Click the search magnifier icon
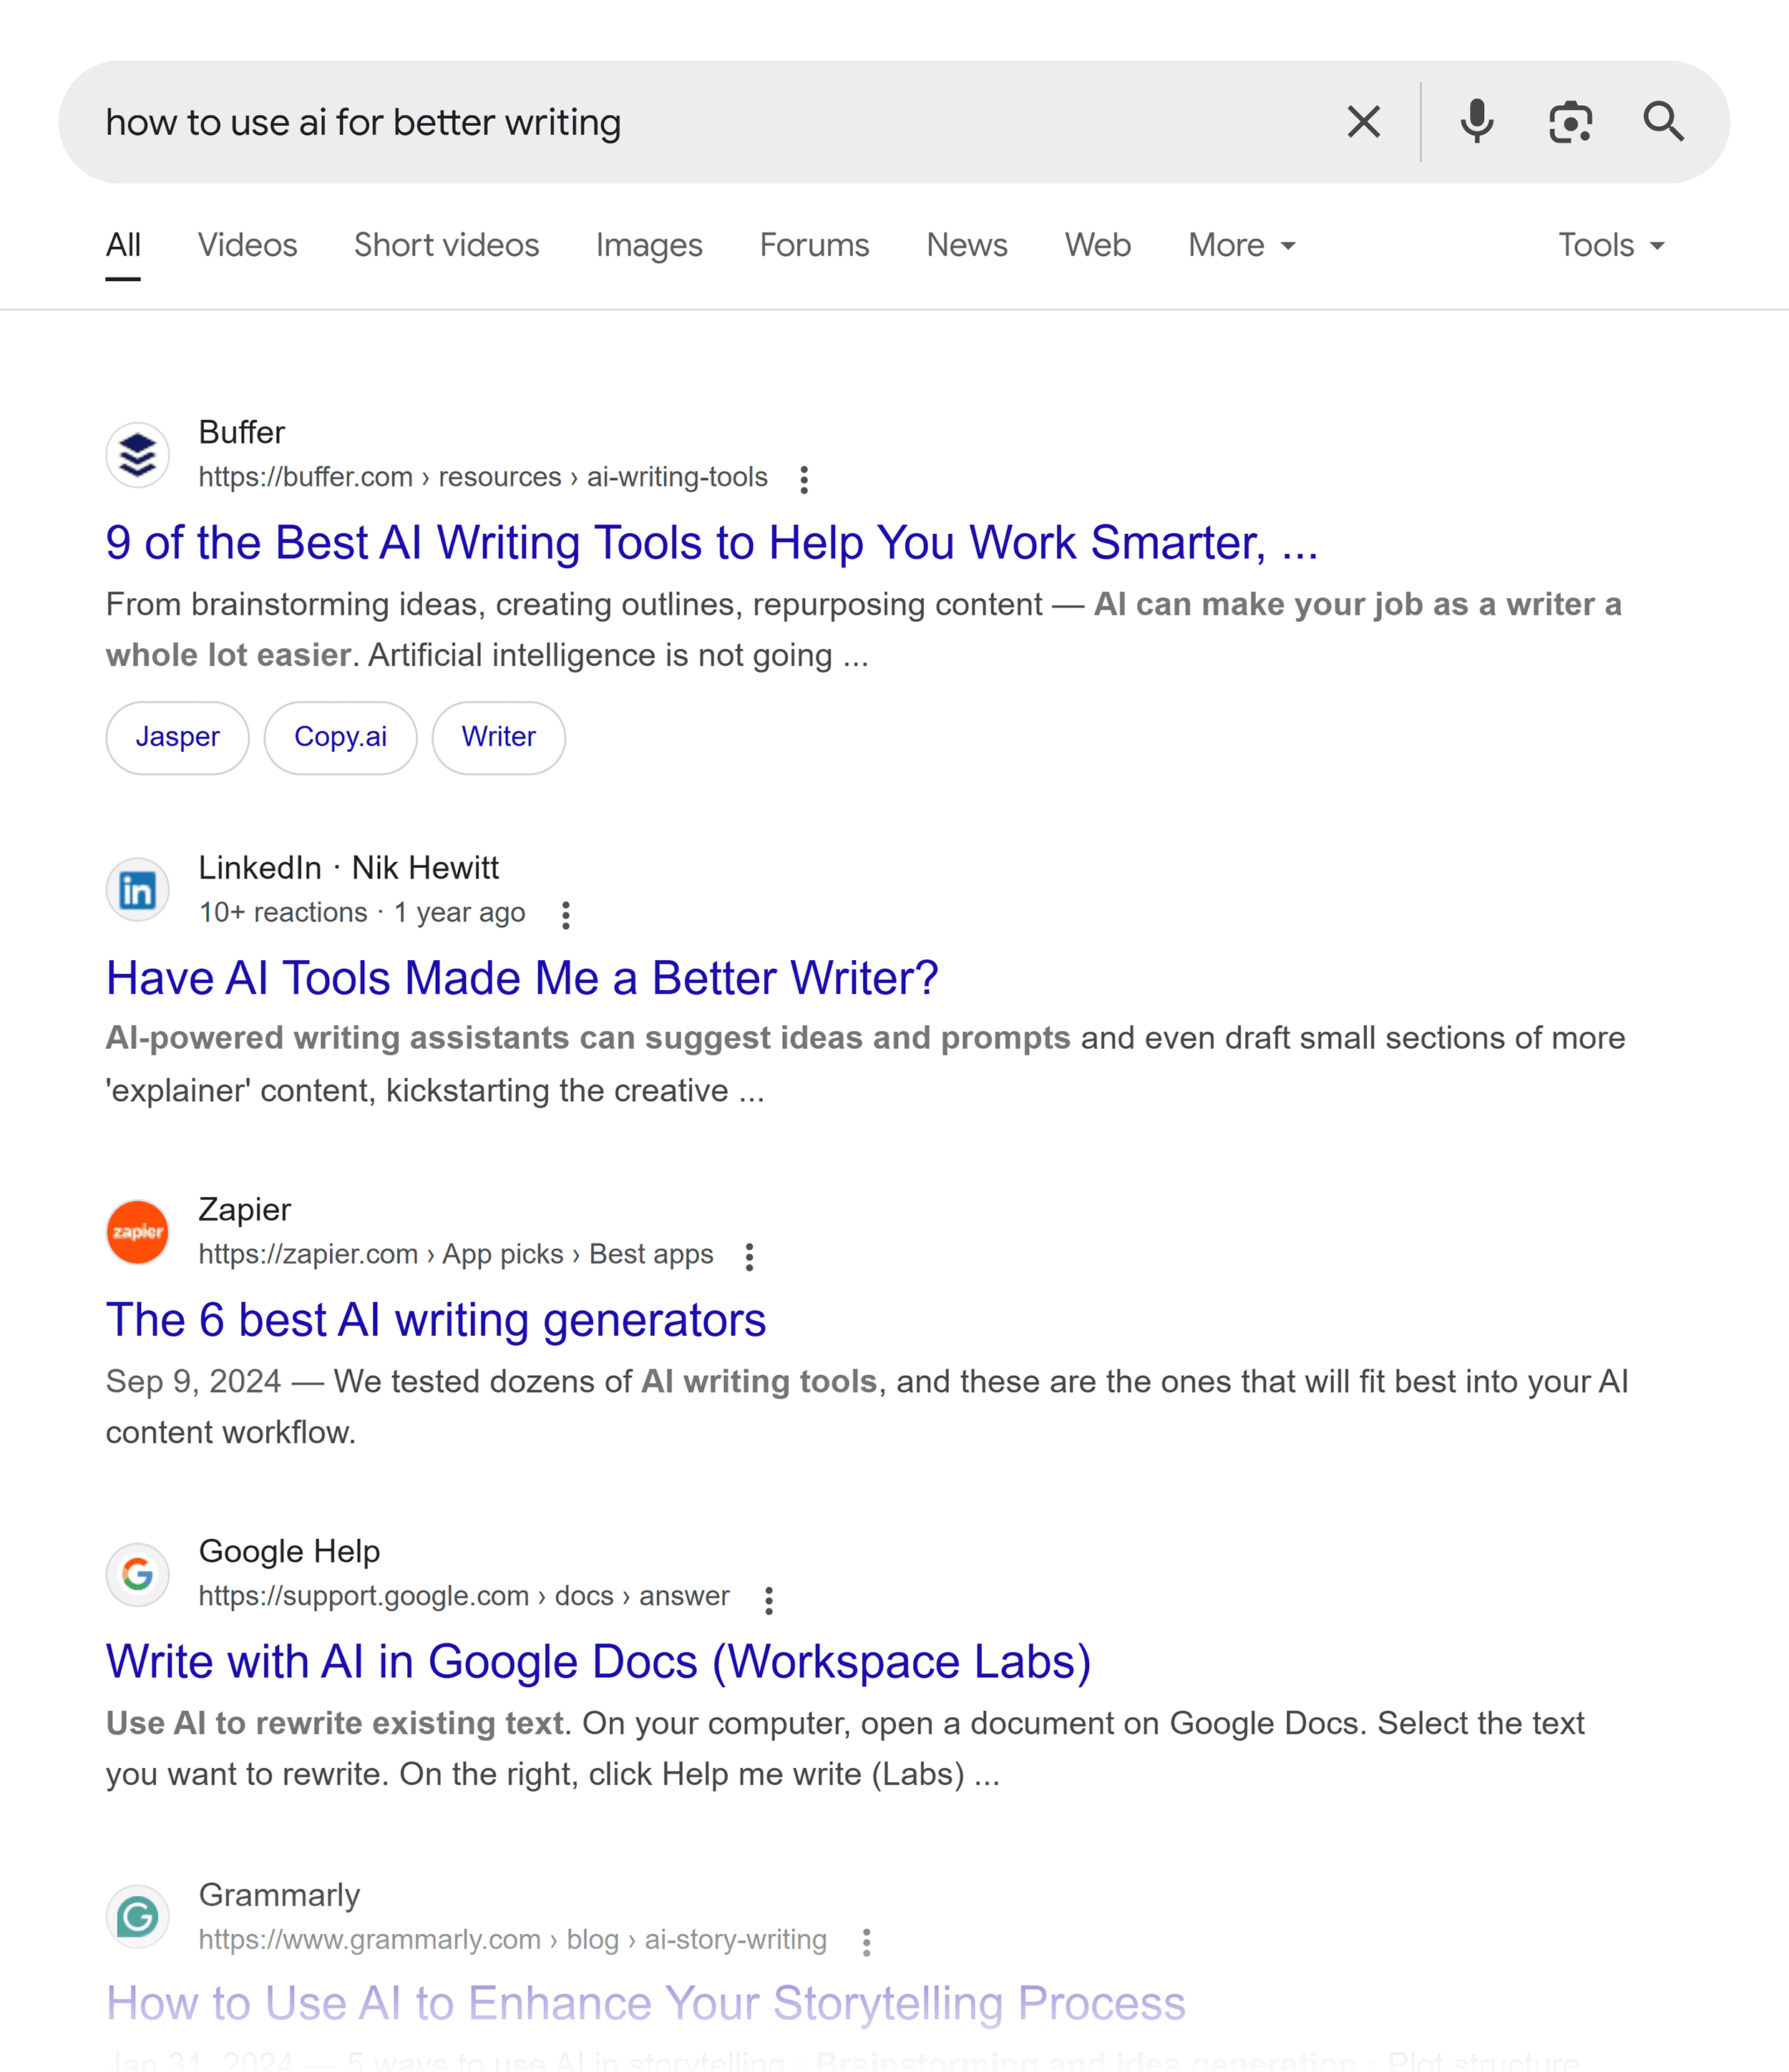The width and height of the screenshot is (1789, 2072). point(1663,122)
